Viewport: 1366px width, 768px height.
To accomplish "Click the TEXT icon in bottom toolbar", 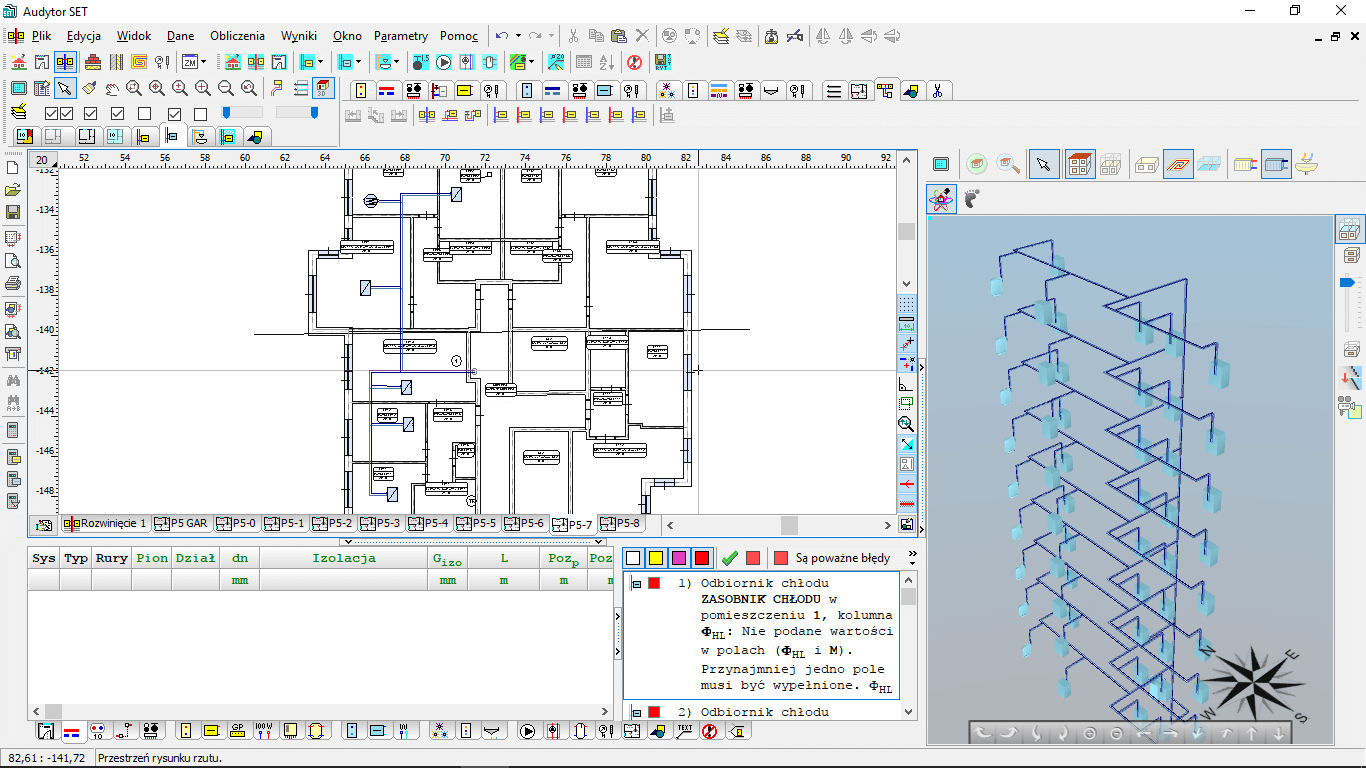I will [x=684, y=731].
